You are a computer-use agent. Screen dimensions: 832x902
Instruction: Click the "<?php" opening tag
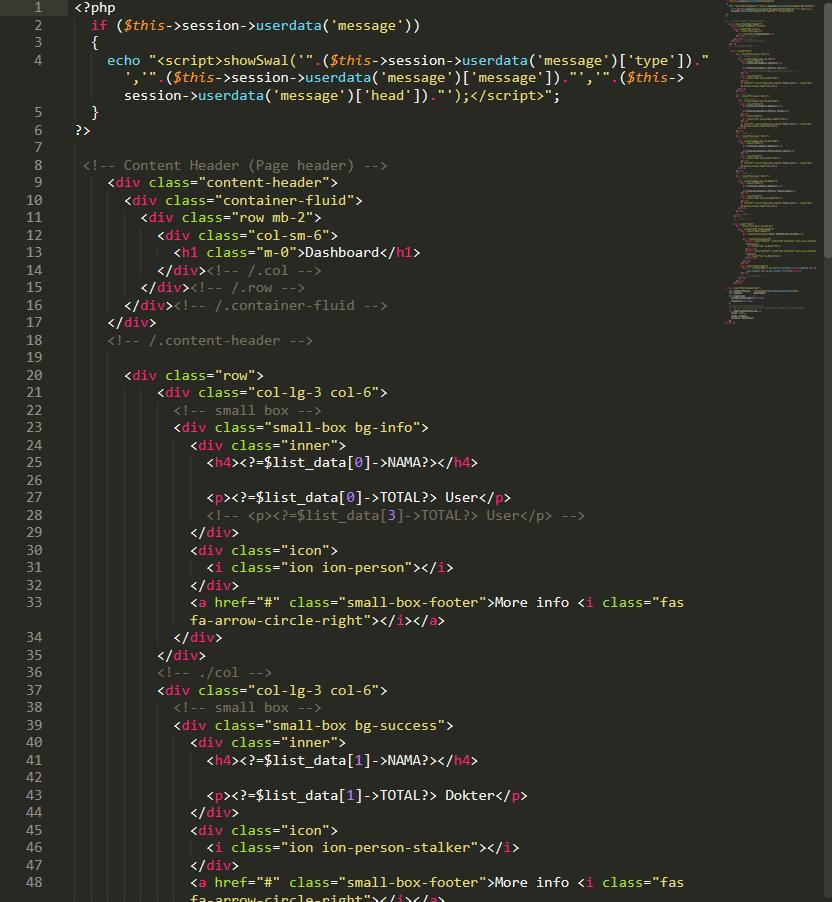click(95, 7)
